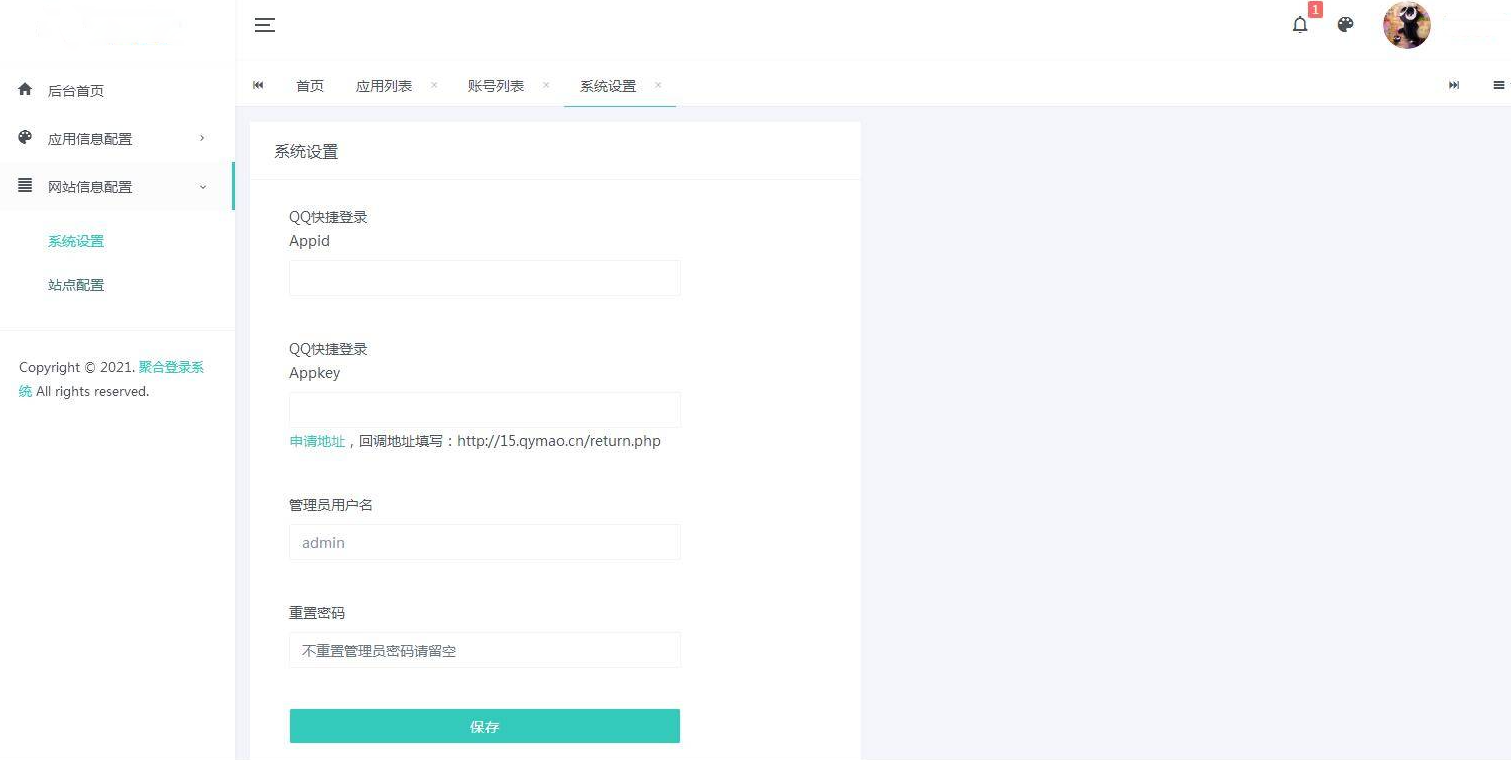Close the 应用列表 tab
This screenshot has height=760, width=1511.
point(434,86)
